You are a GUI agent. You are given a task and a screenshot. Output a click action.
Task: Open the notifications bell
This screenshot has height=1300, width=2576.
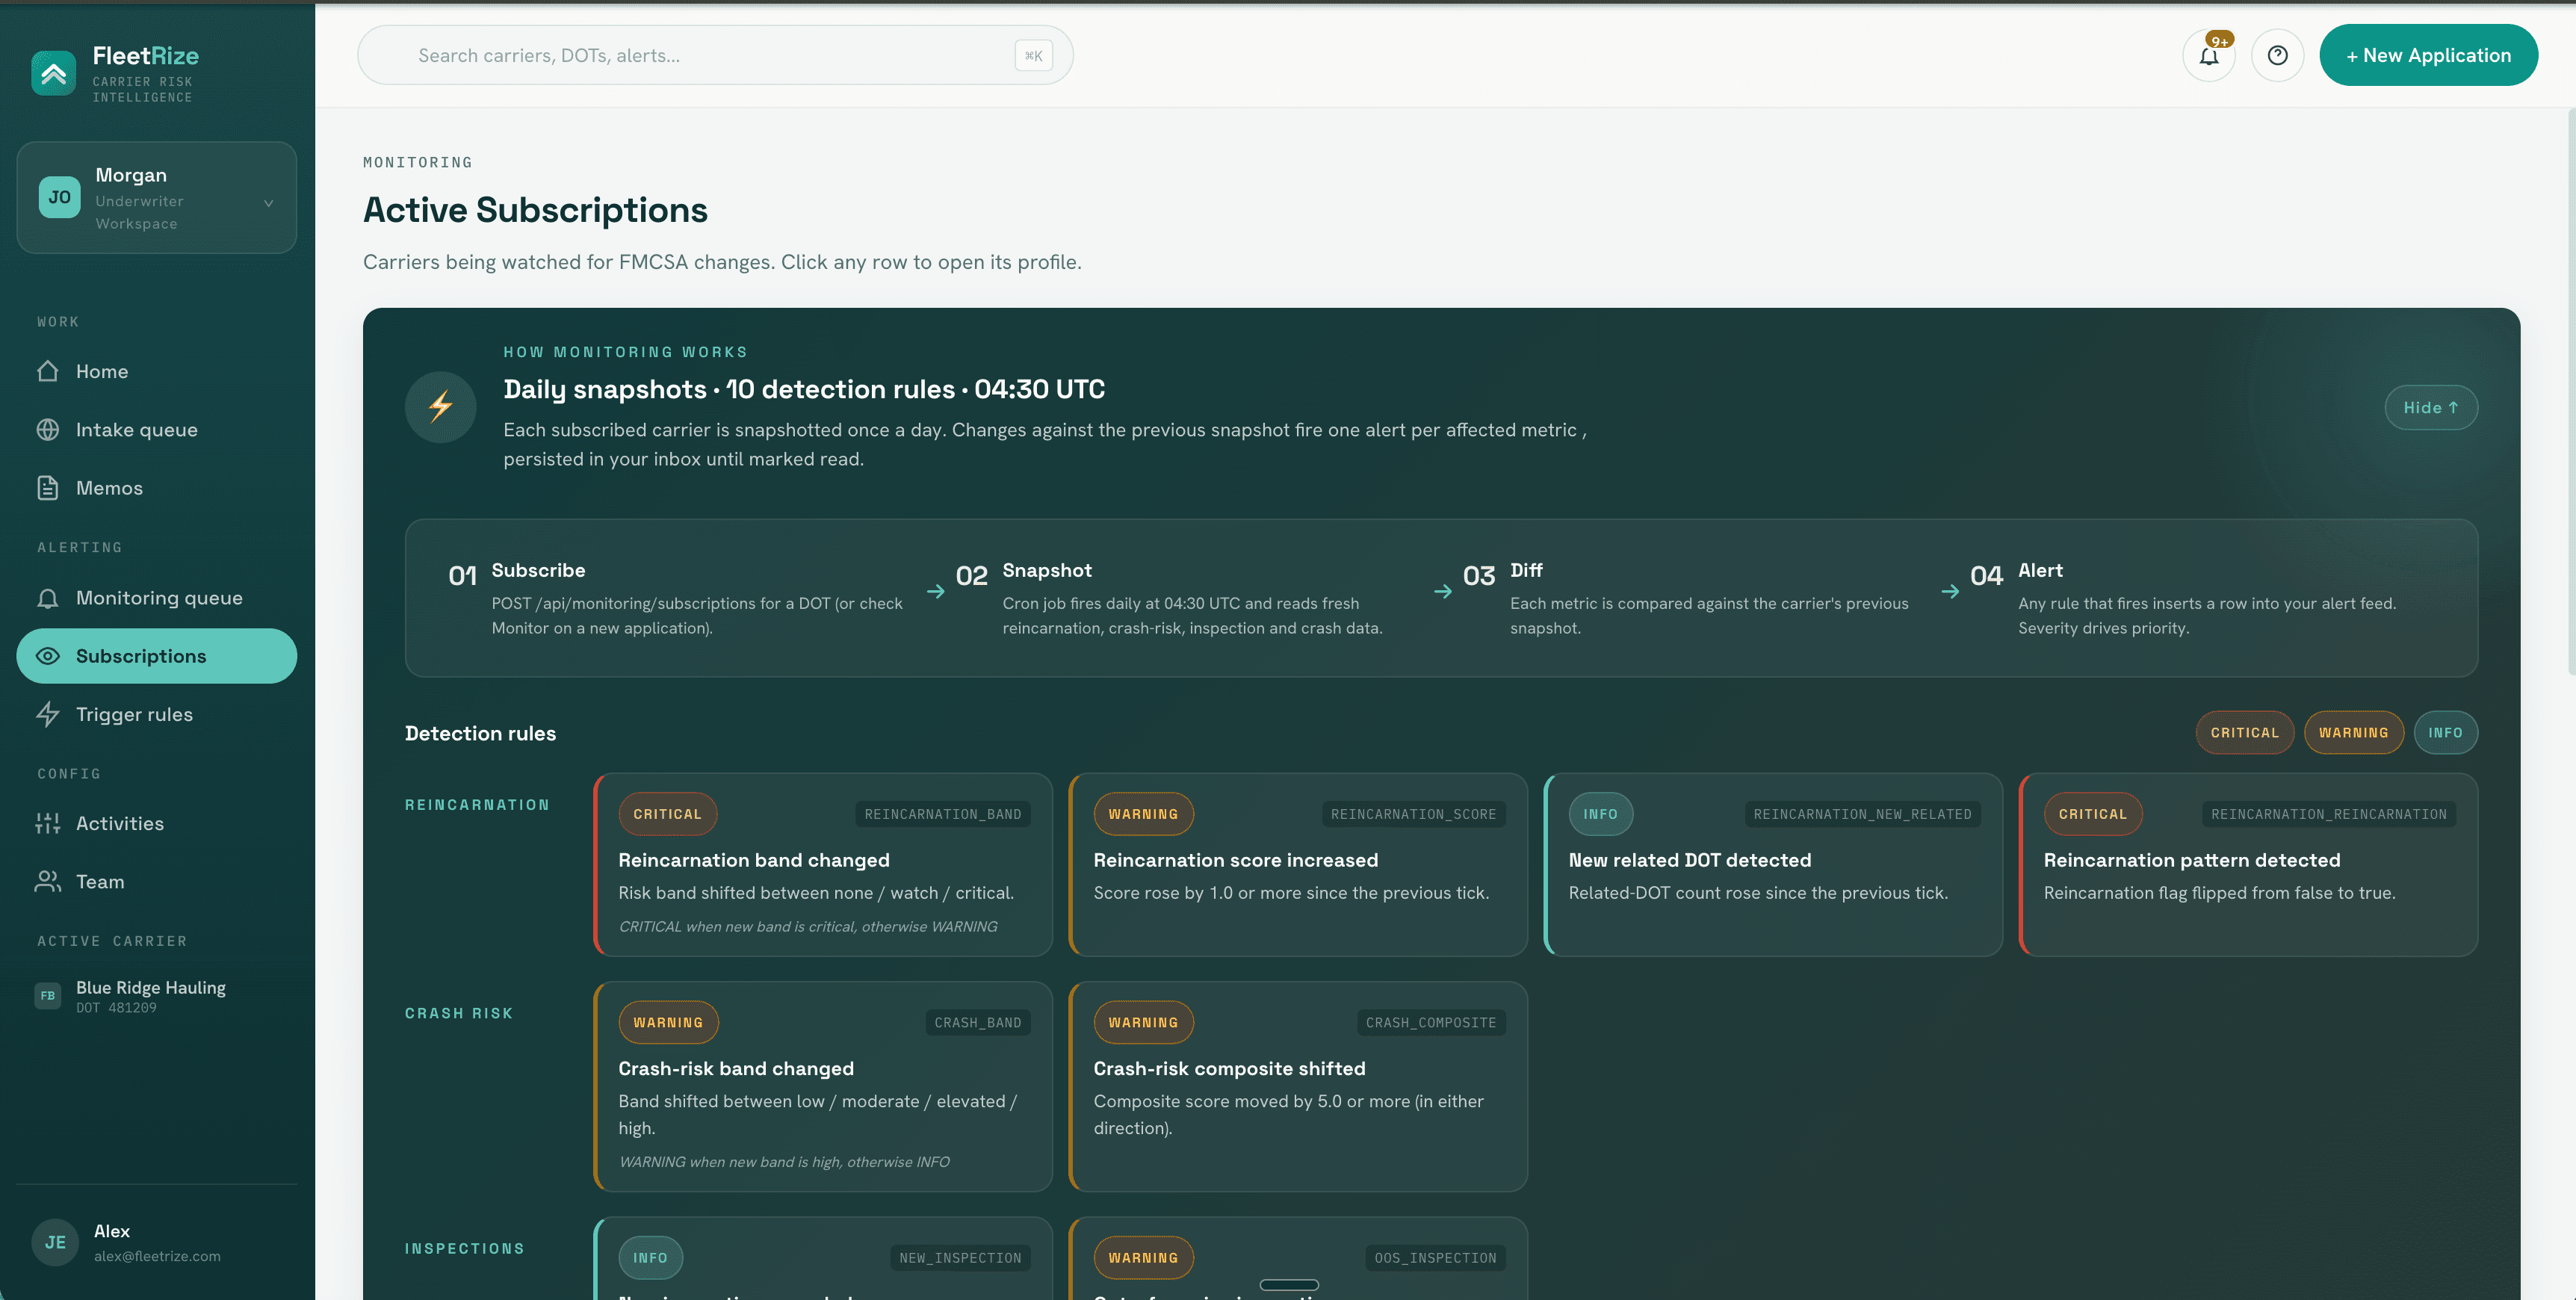click(x=2208, y=56)
